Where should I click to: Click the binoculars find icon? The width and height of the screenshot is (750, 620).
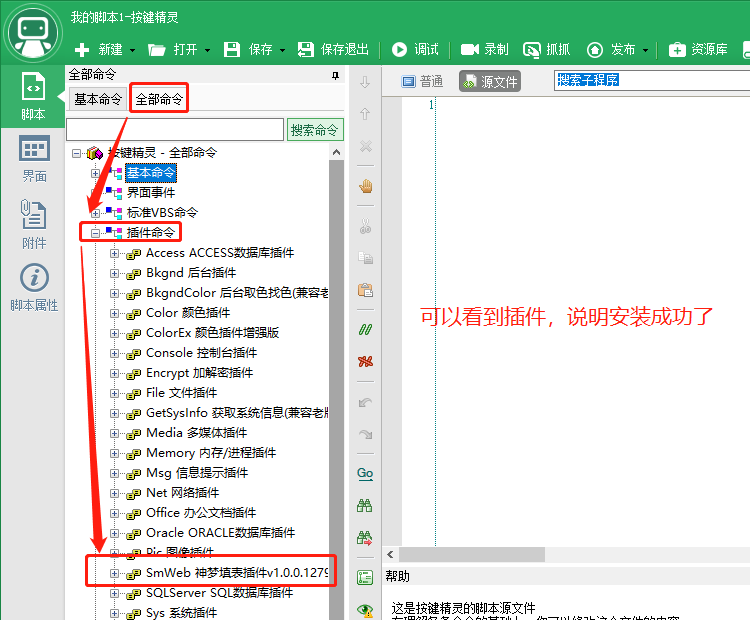(364, 505)
